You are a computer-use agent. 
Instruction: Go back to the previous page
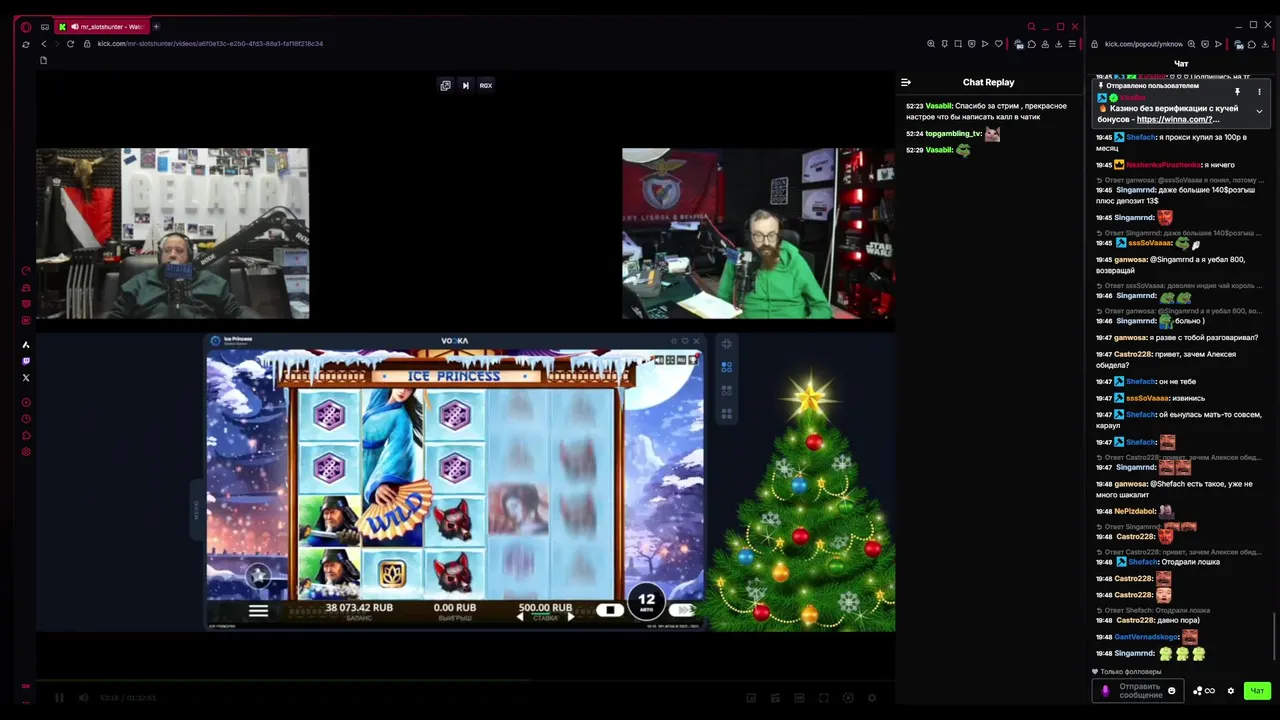click(43, 44)
